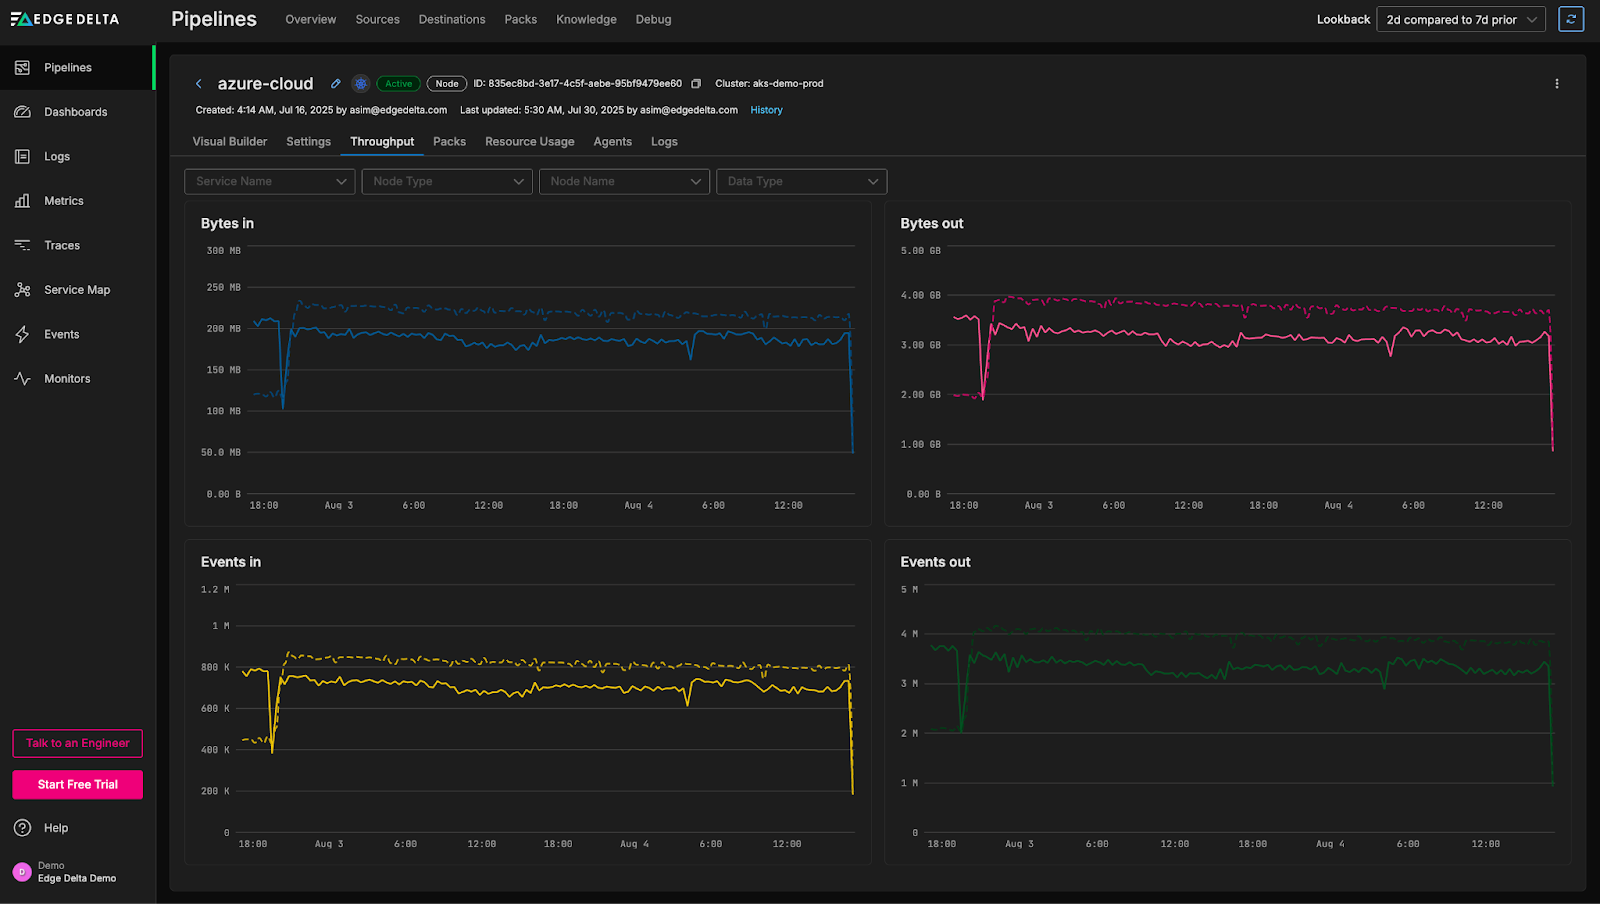The height and width of the screenshot is (904, 1600).
Task: Click the pencil edit icon next to azure-cloud
Action: 336,84
